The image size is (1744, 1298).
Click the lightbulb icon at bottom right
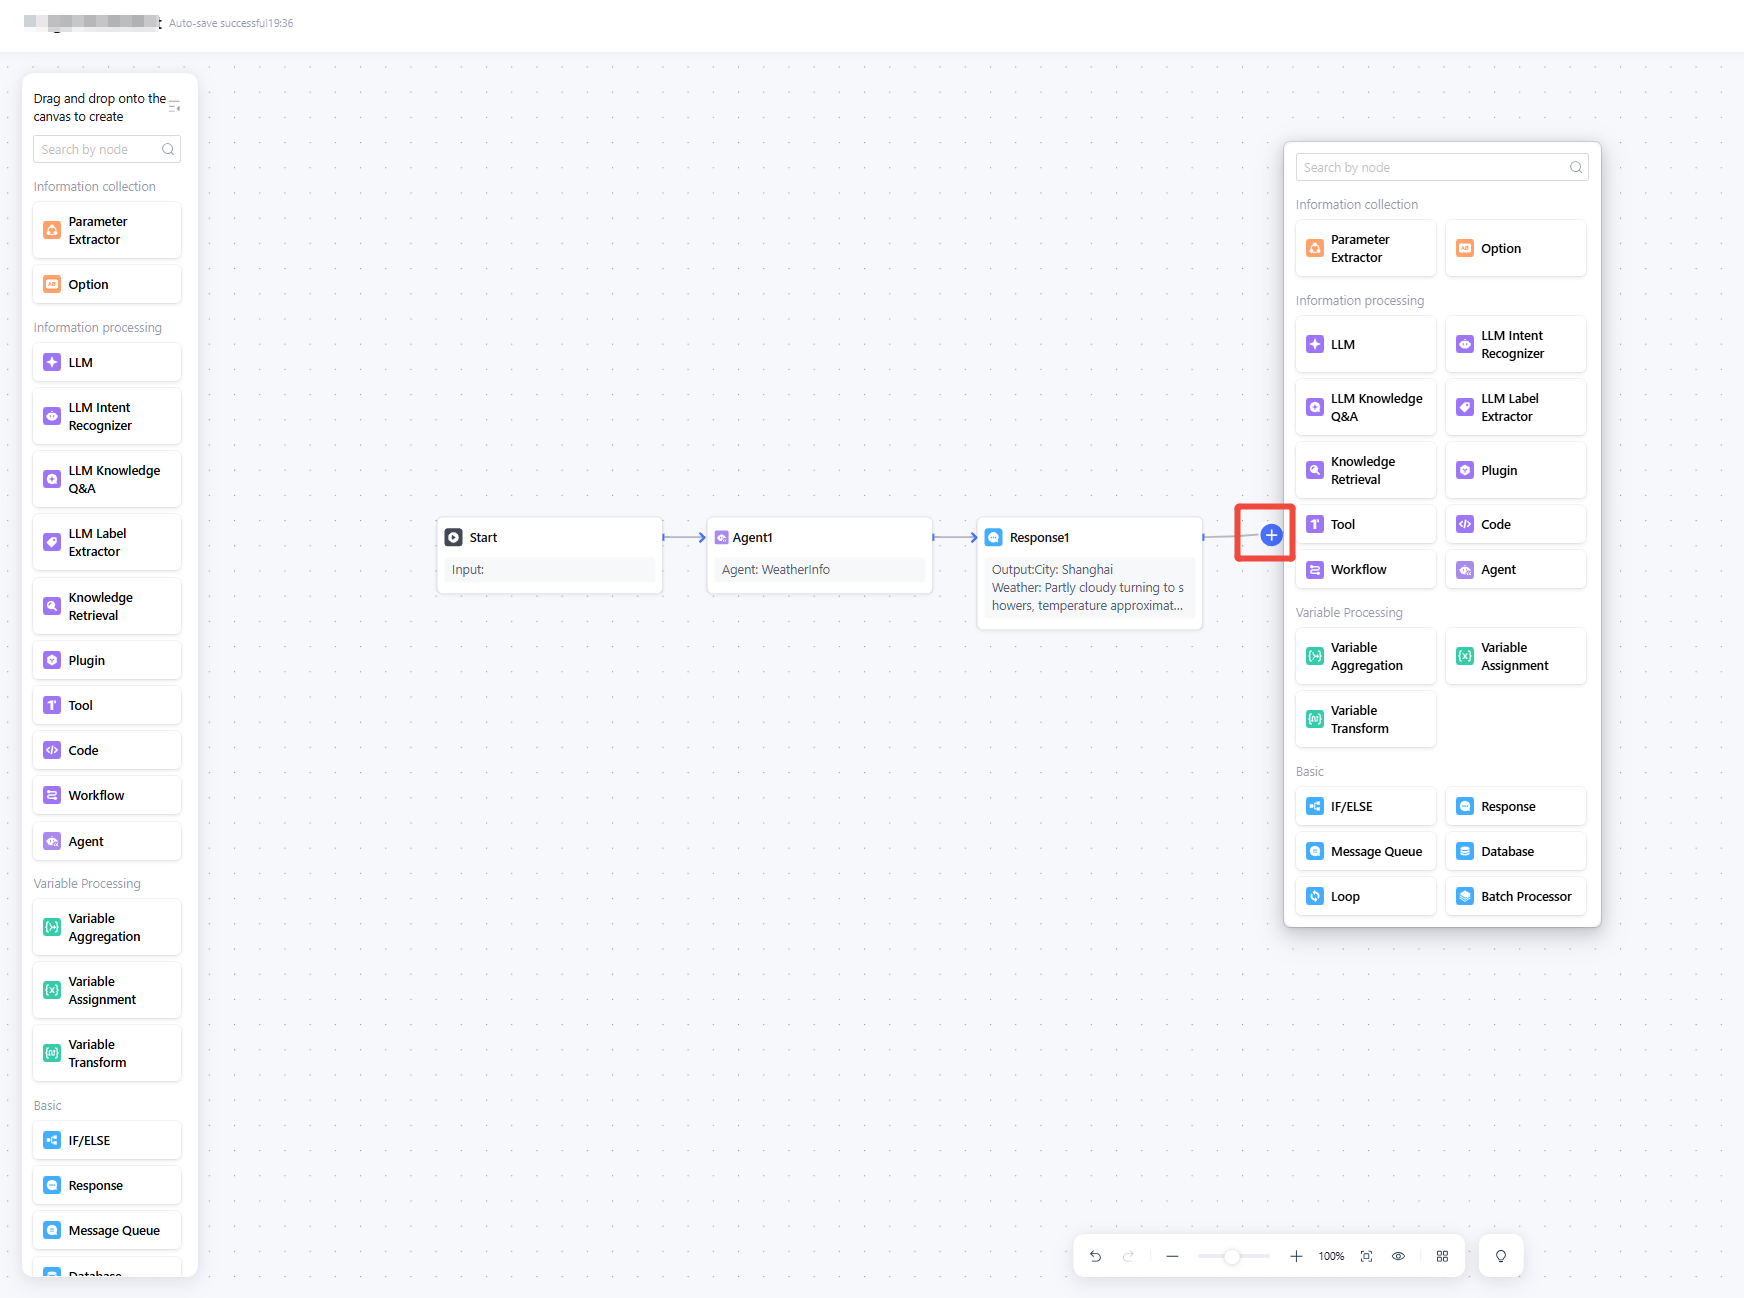pos(1500,1256)
